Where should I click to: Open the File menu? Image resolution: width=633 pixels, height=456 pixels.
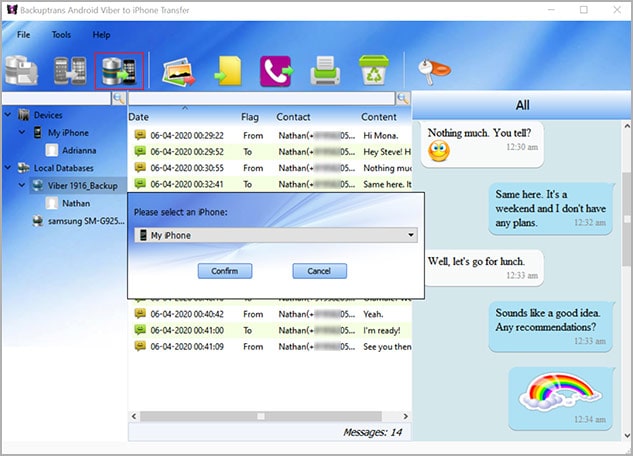click(x=23, y=35)
